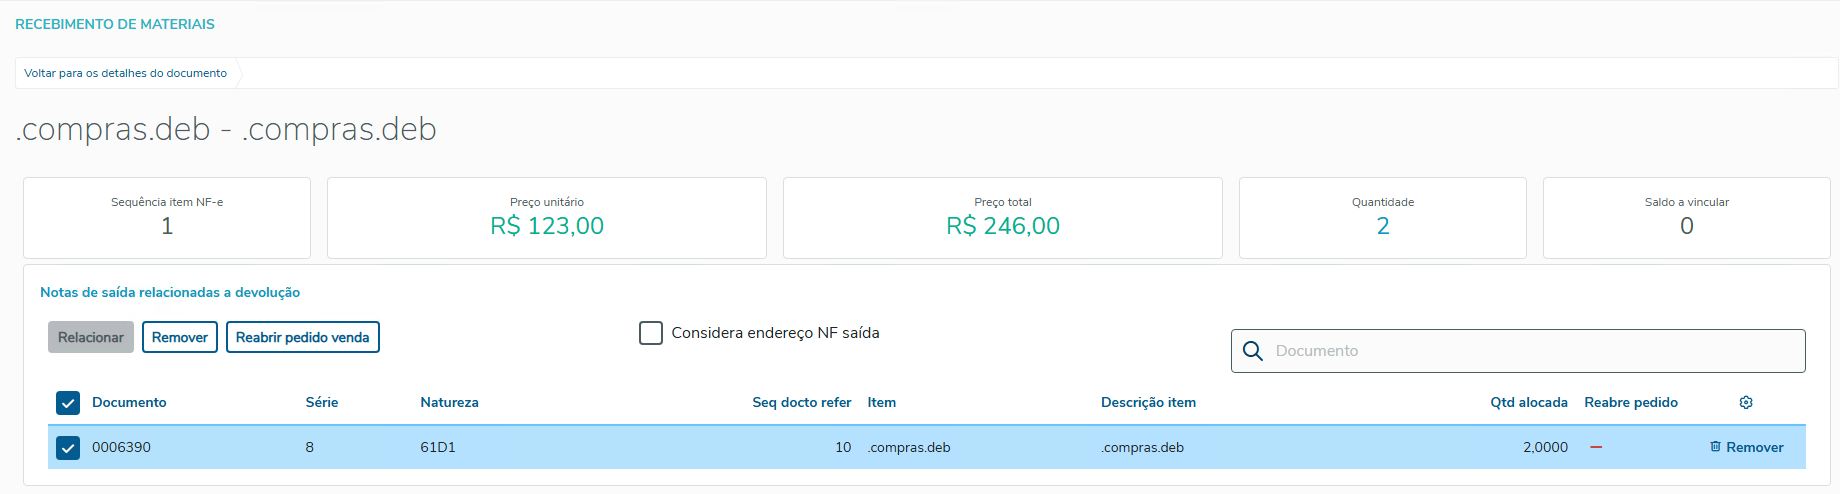The width and height of the screenshot is (1840, 494).
Task: Sort by Natureza column header
Action: [x=449, y=402]
